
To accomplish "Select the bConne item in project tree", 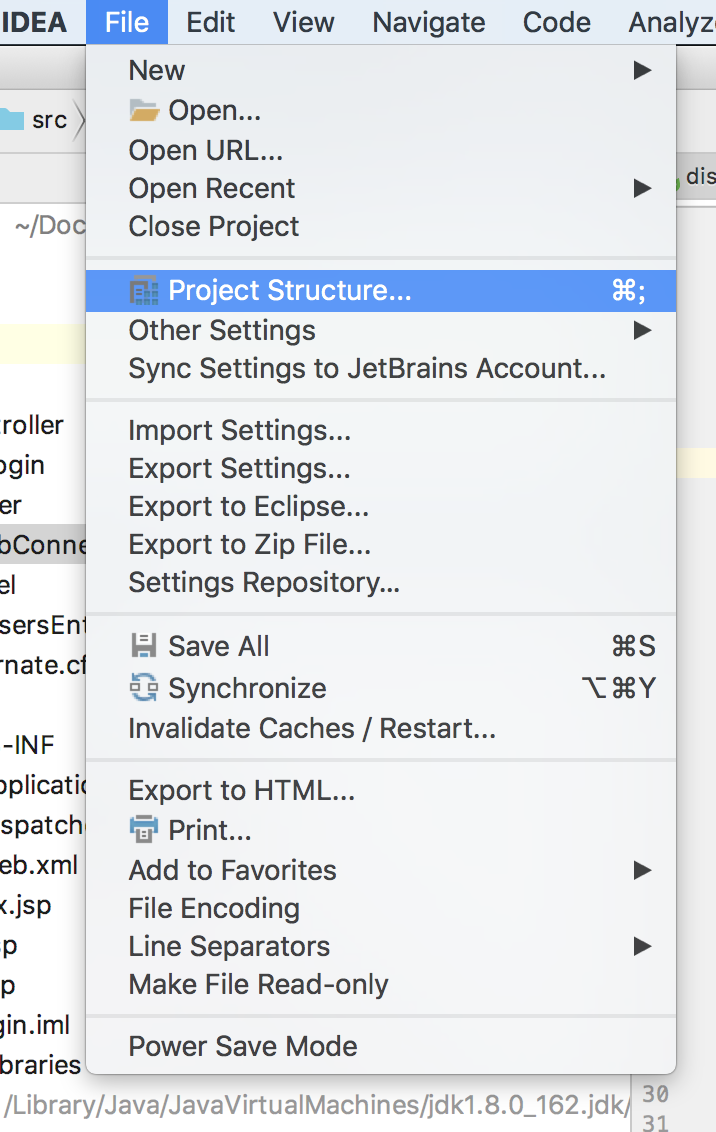I will coord(43,544).
